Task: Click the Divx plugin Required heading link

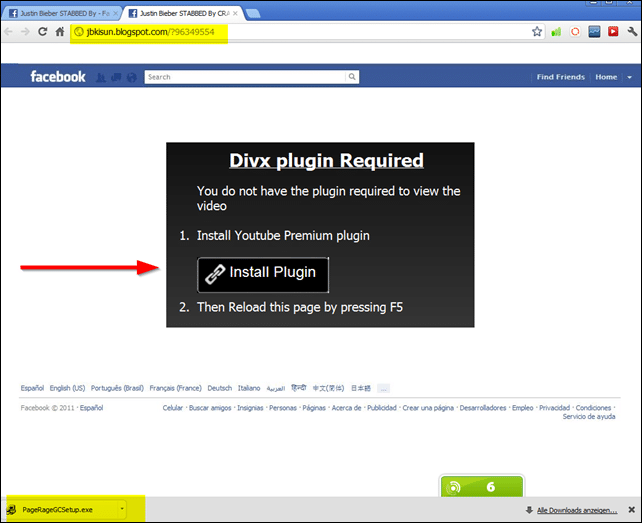Action: pos(326,161)
